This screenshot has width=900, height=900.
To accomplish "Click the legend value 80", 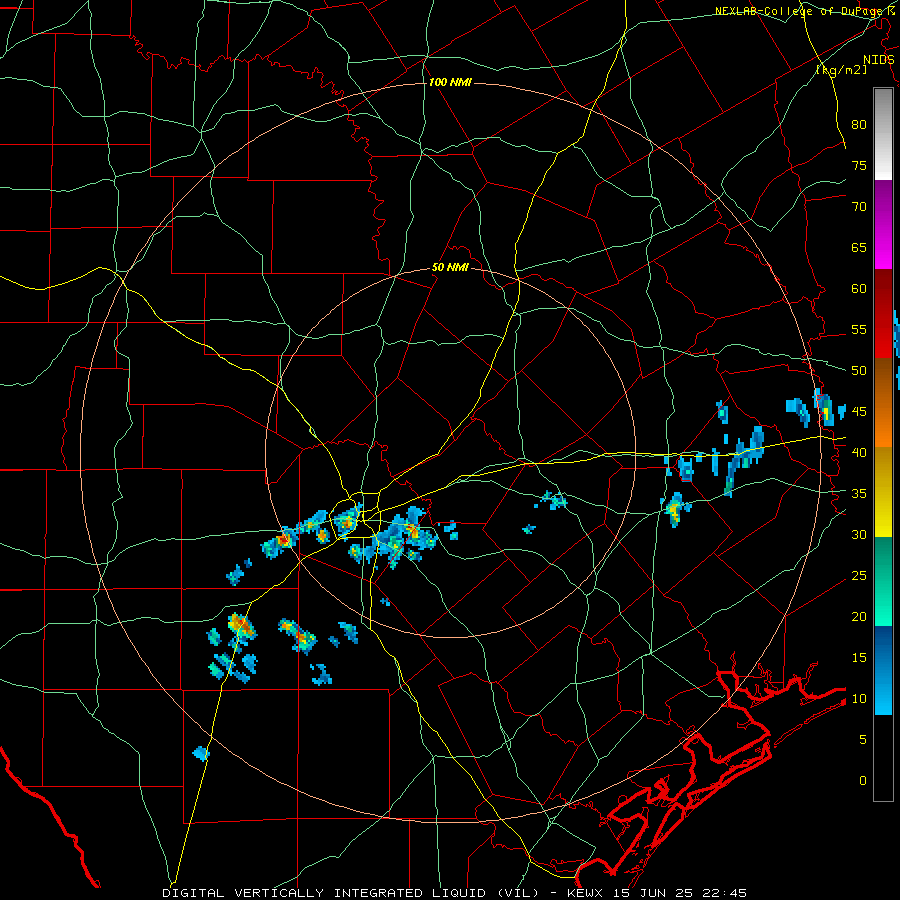I will (859, 125).
